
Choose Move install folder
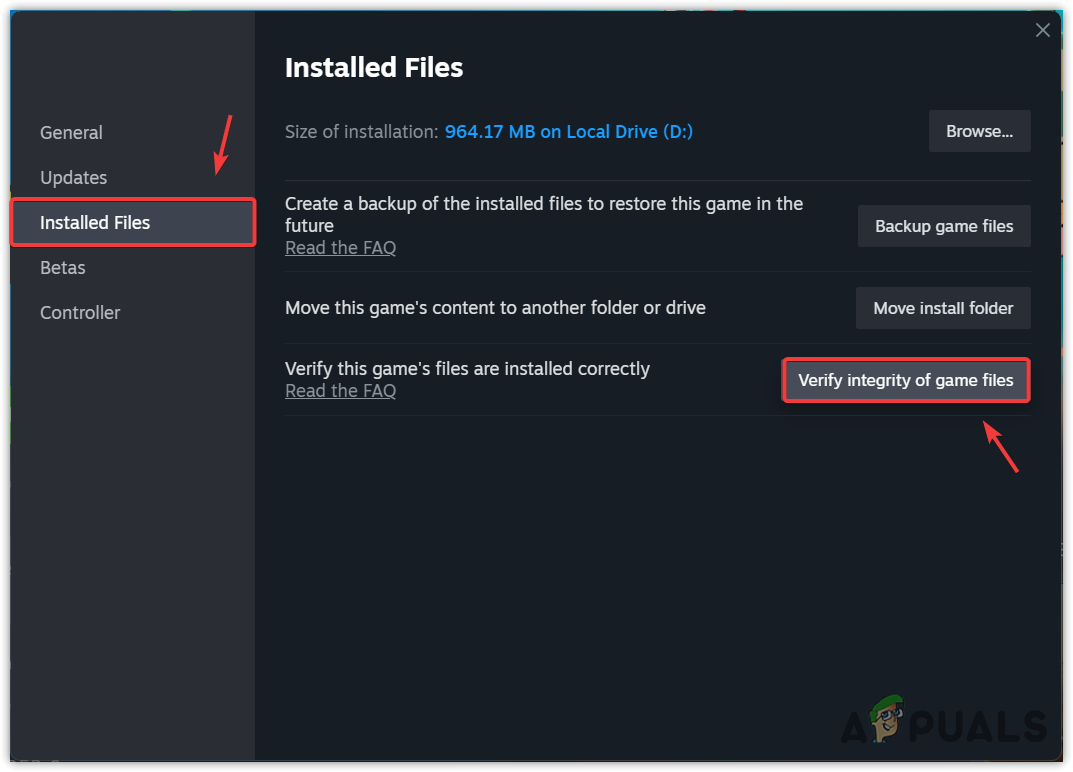(x=943, y=308)
